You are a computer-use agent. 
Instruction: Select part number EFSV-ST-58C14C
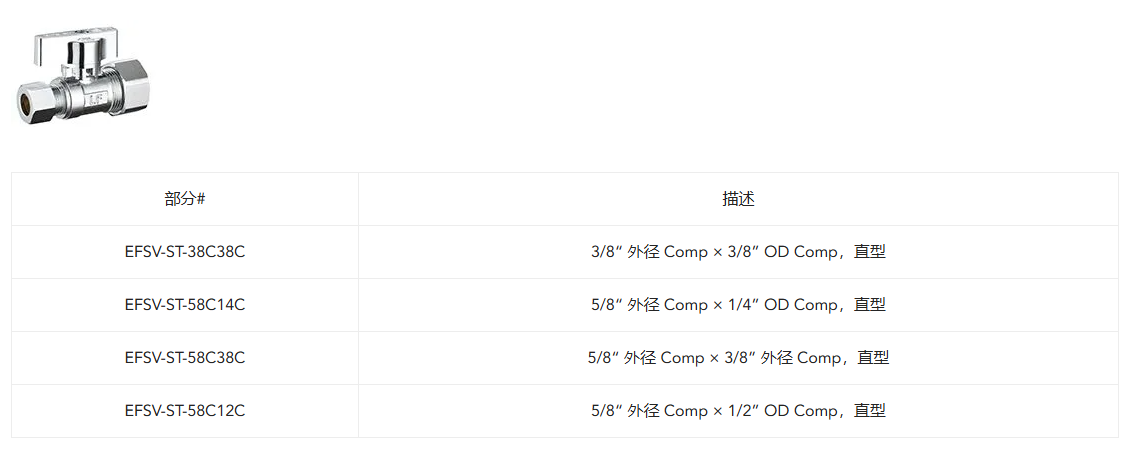(x=185, y=305)
